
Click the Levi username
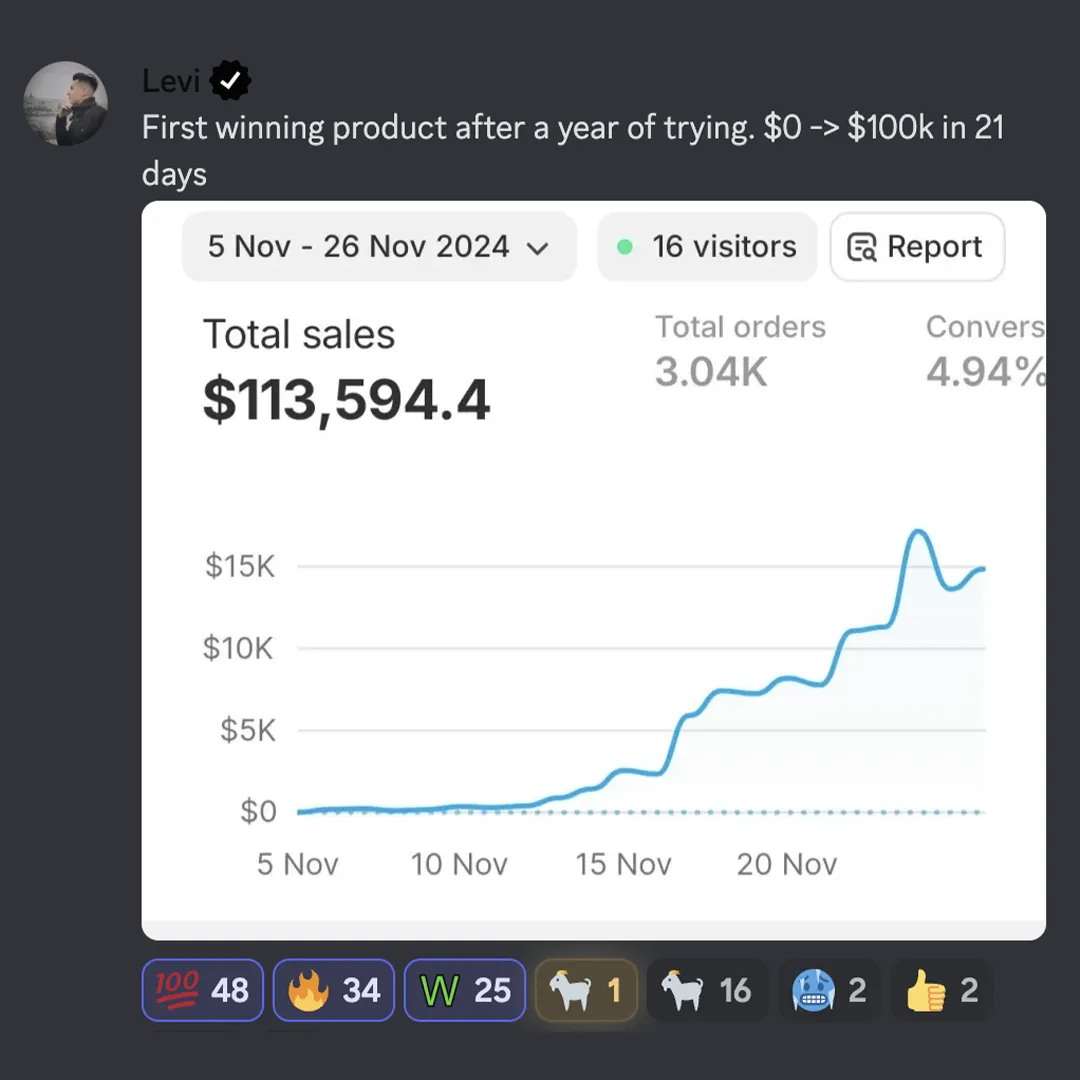[171, 81]
